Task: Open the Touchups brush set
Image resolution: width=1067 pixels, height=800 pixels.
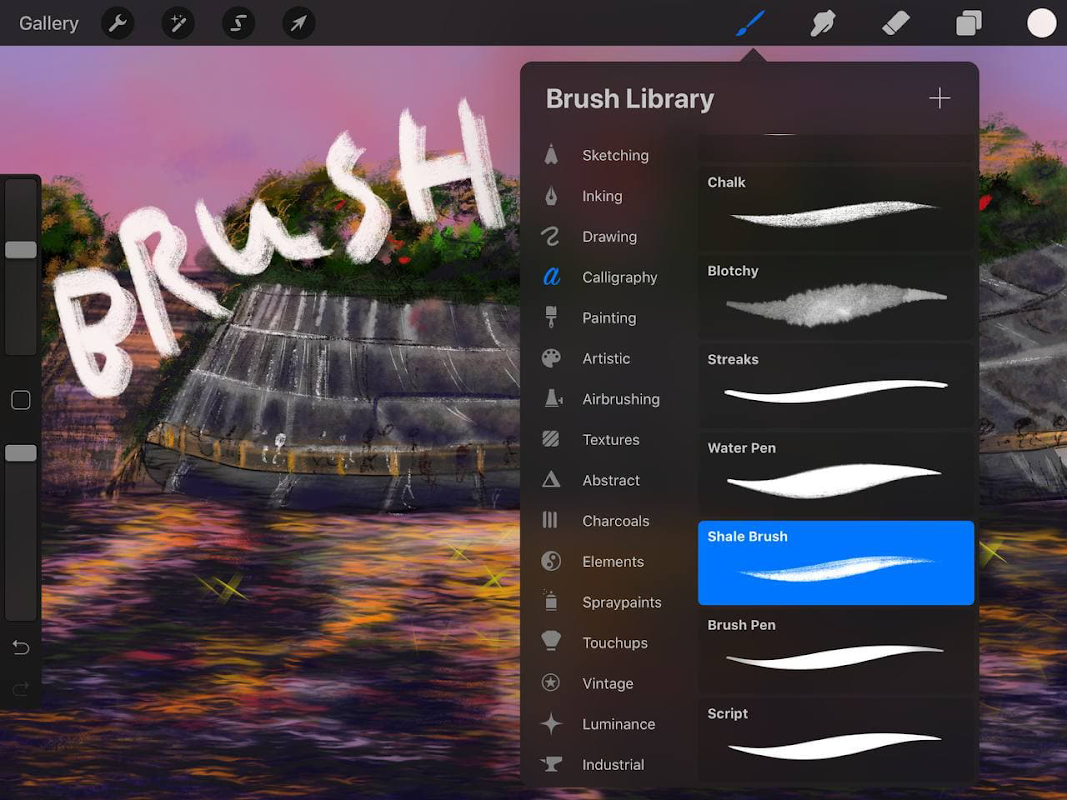Action: [x=614, y=643]
